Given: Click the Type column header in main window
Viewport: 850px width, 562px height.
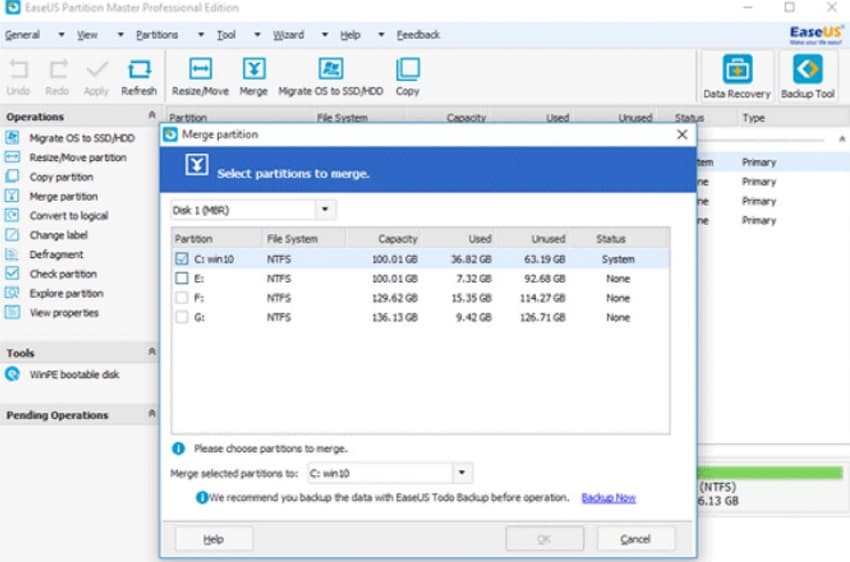Looking at the screenshot, I should (x=754, y=118).
